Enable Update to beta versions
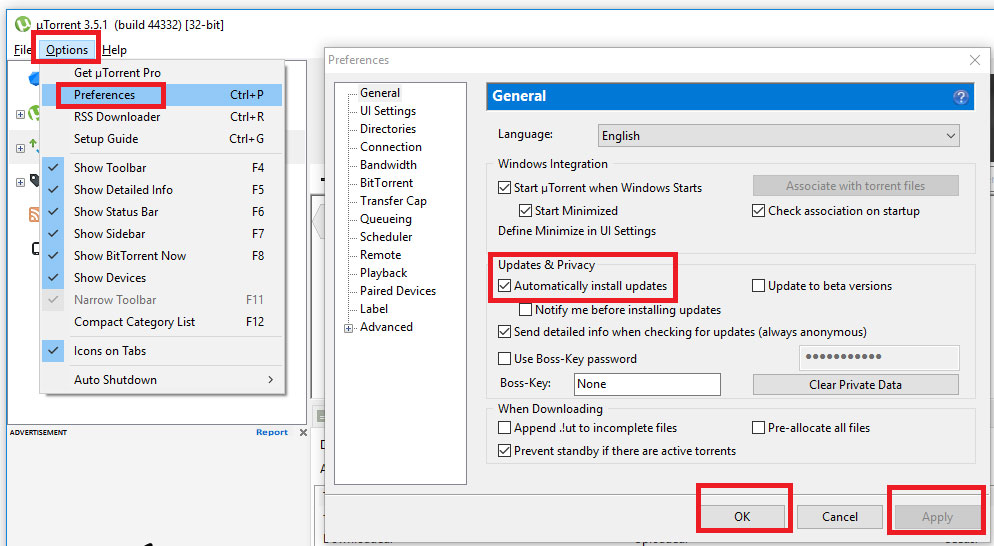Viewport: 994px width, 546px height. click(x=758, y=286)
